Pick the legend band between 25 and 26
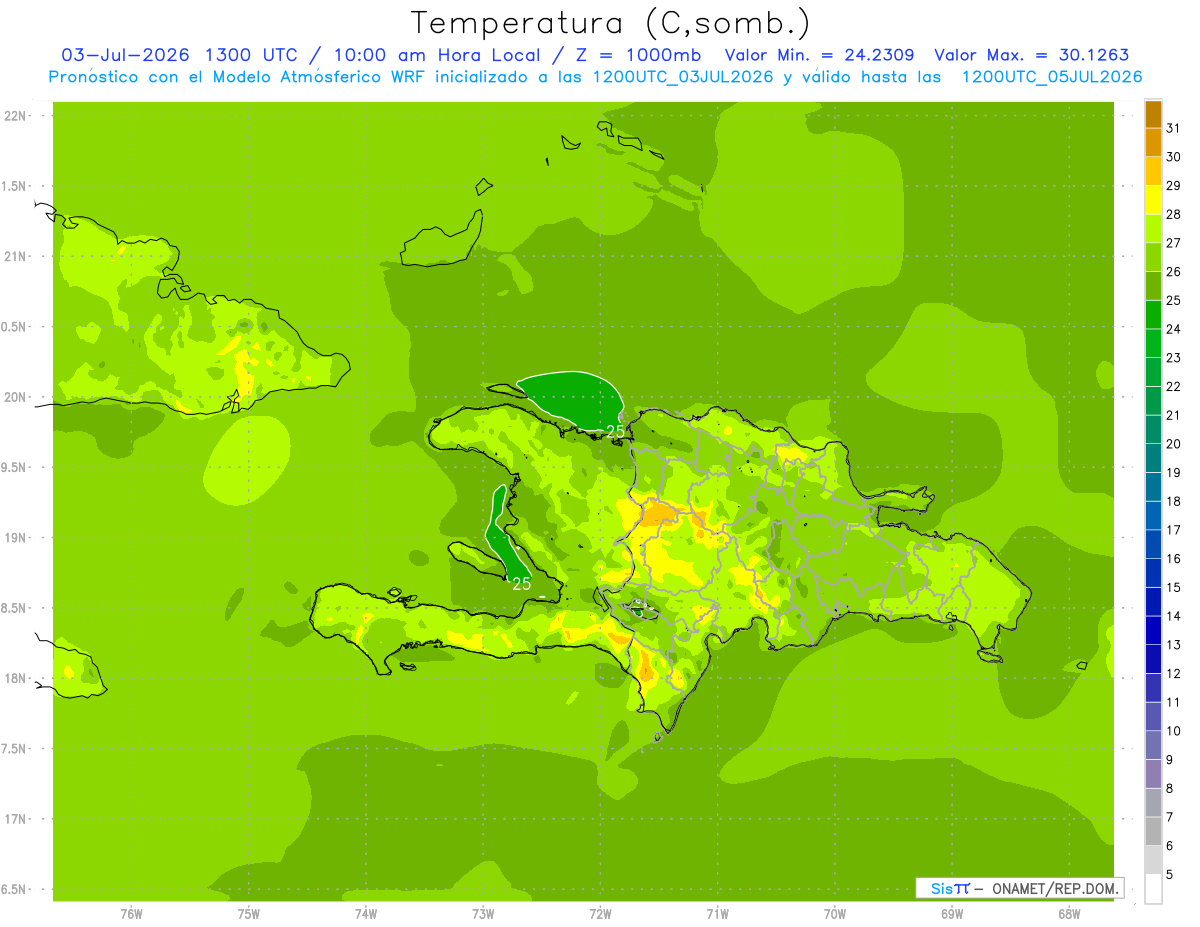The height and width of the screenshot is (927, 1200). (1153, 285)
